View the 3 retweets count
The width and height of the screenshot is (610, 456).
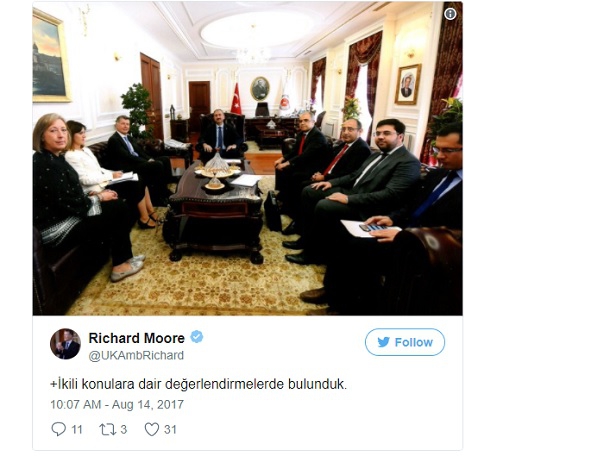click(x=123, y=430)
